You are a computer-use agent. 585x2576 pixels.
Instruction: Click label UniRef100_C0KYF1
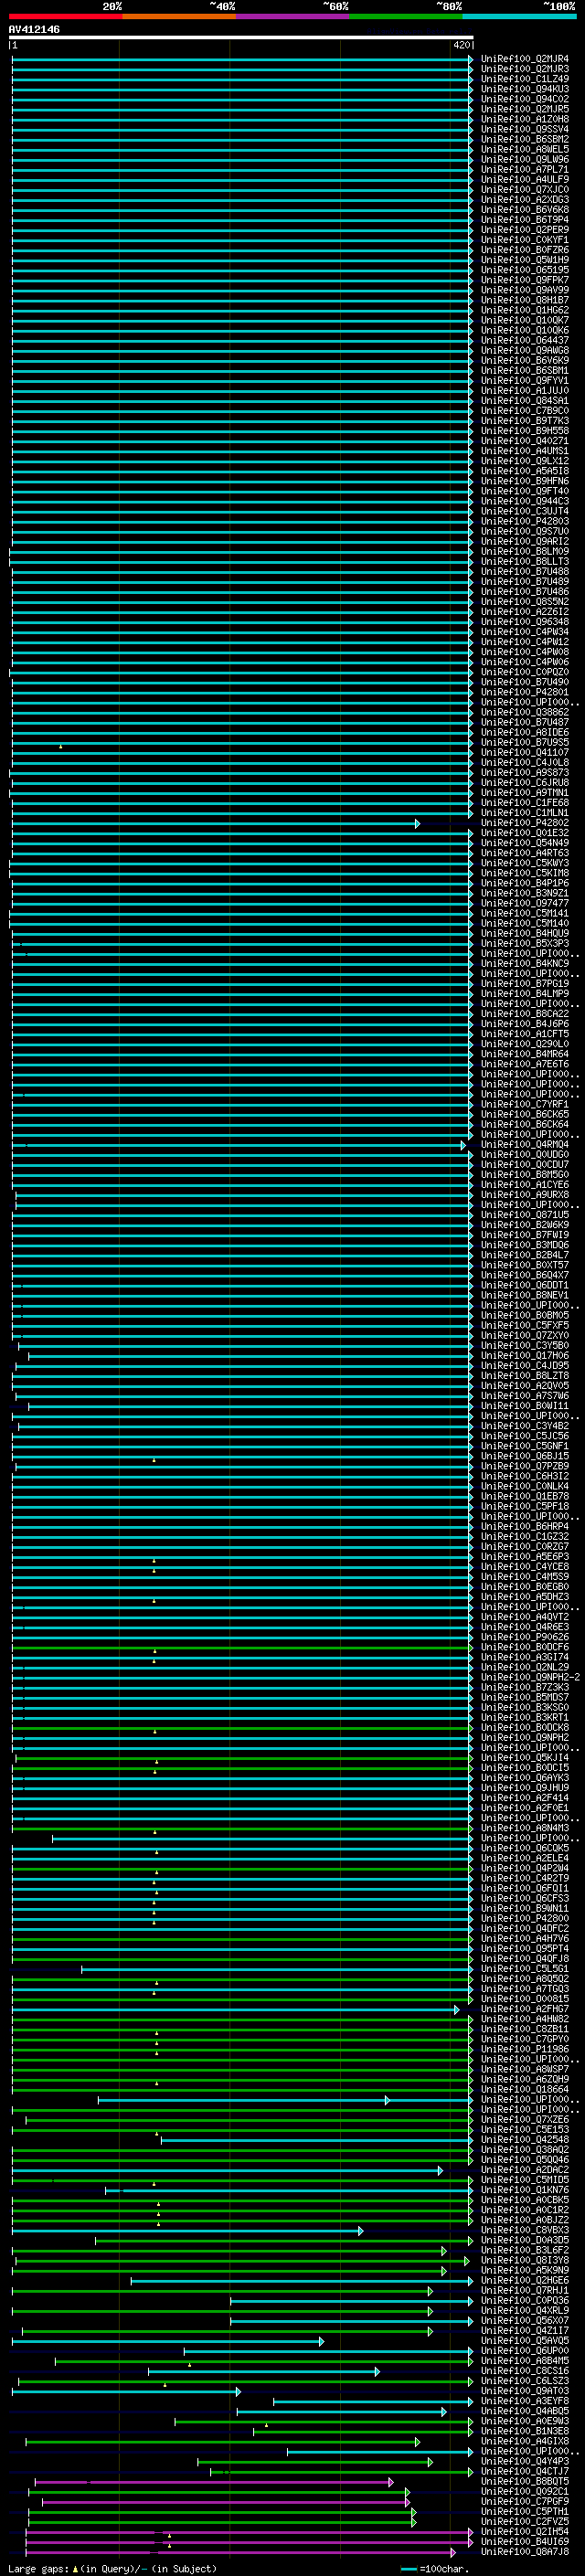tap(525, 240)
